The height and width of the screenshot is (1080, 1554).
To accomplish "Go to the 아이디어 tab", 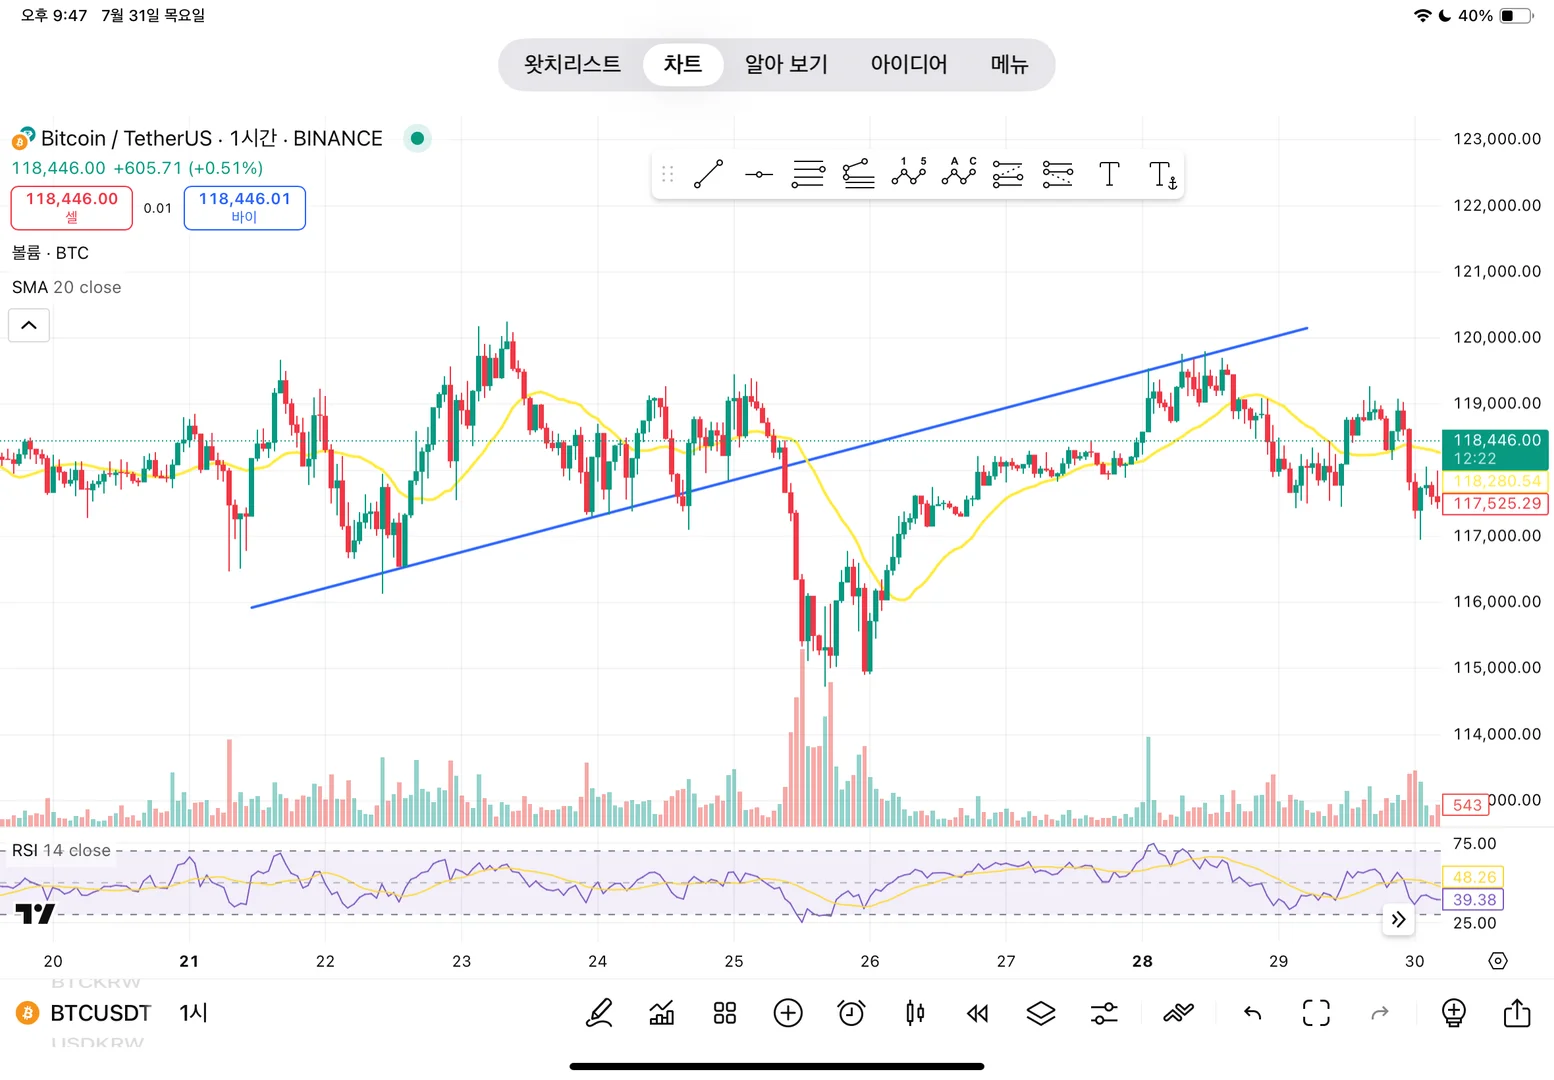I will click(909, 65).
